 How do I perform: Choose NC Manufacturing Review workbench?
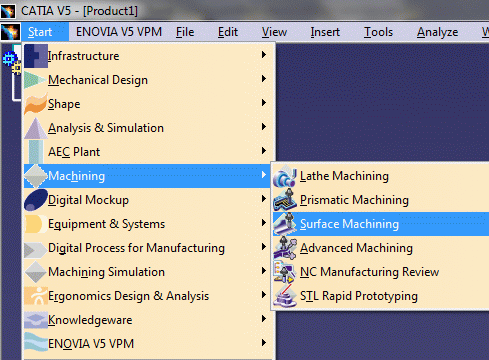[x=381, y=272]
